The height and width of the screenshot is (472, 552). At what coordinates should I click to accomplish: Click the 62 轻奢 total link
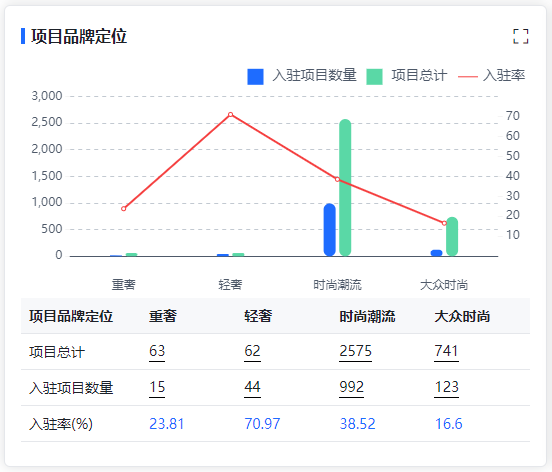point(252,351)
